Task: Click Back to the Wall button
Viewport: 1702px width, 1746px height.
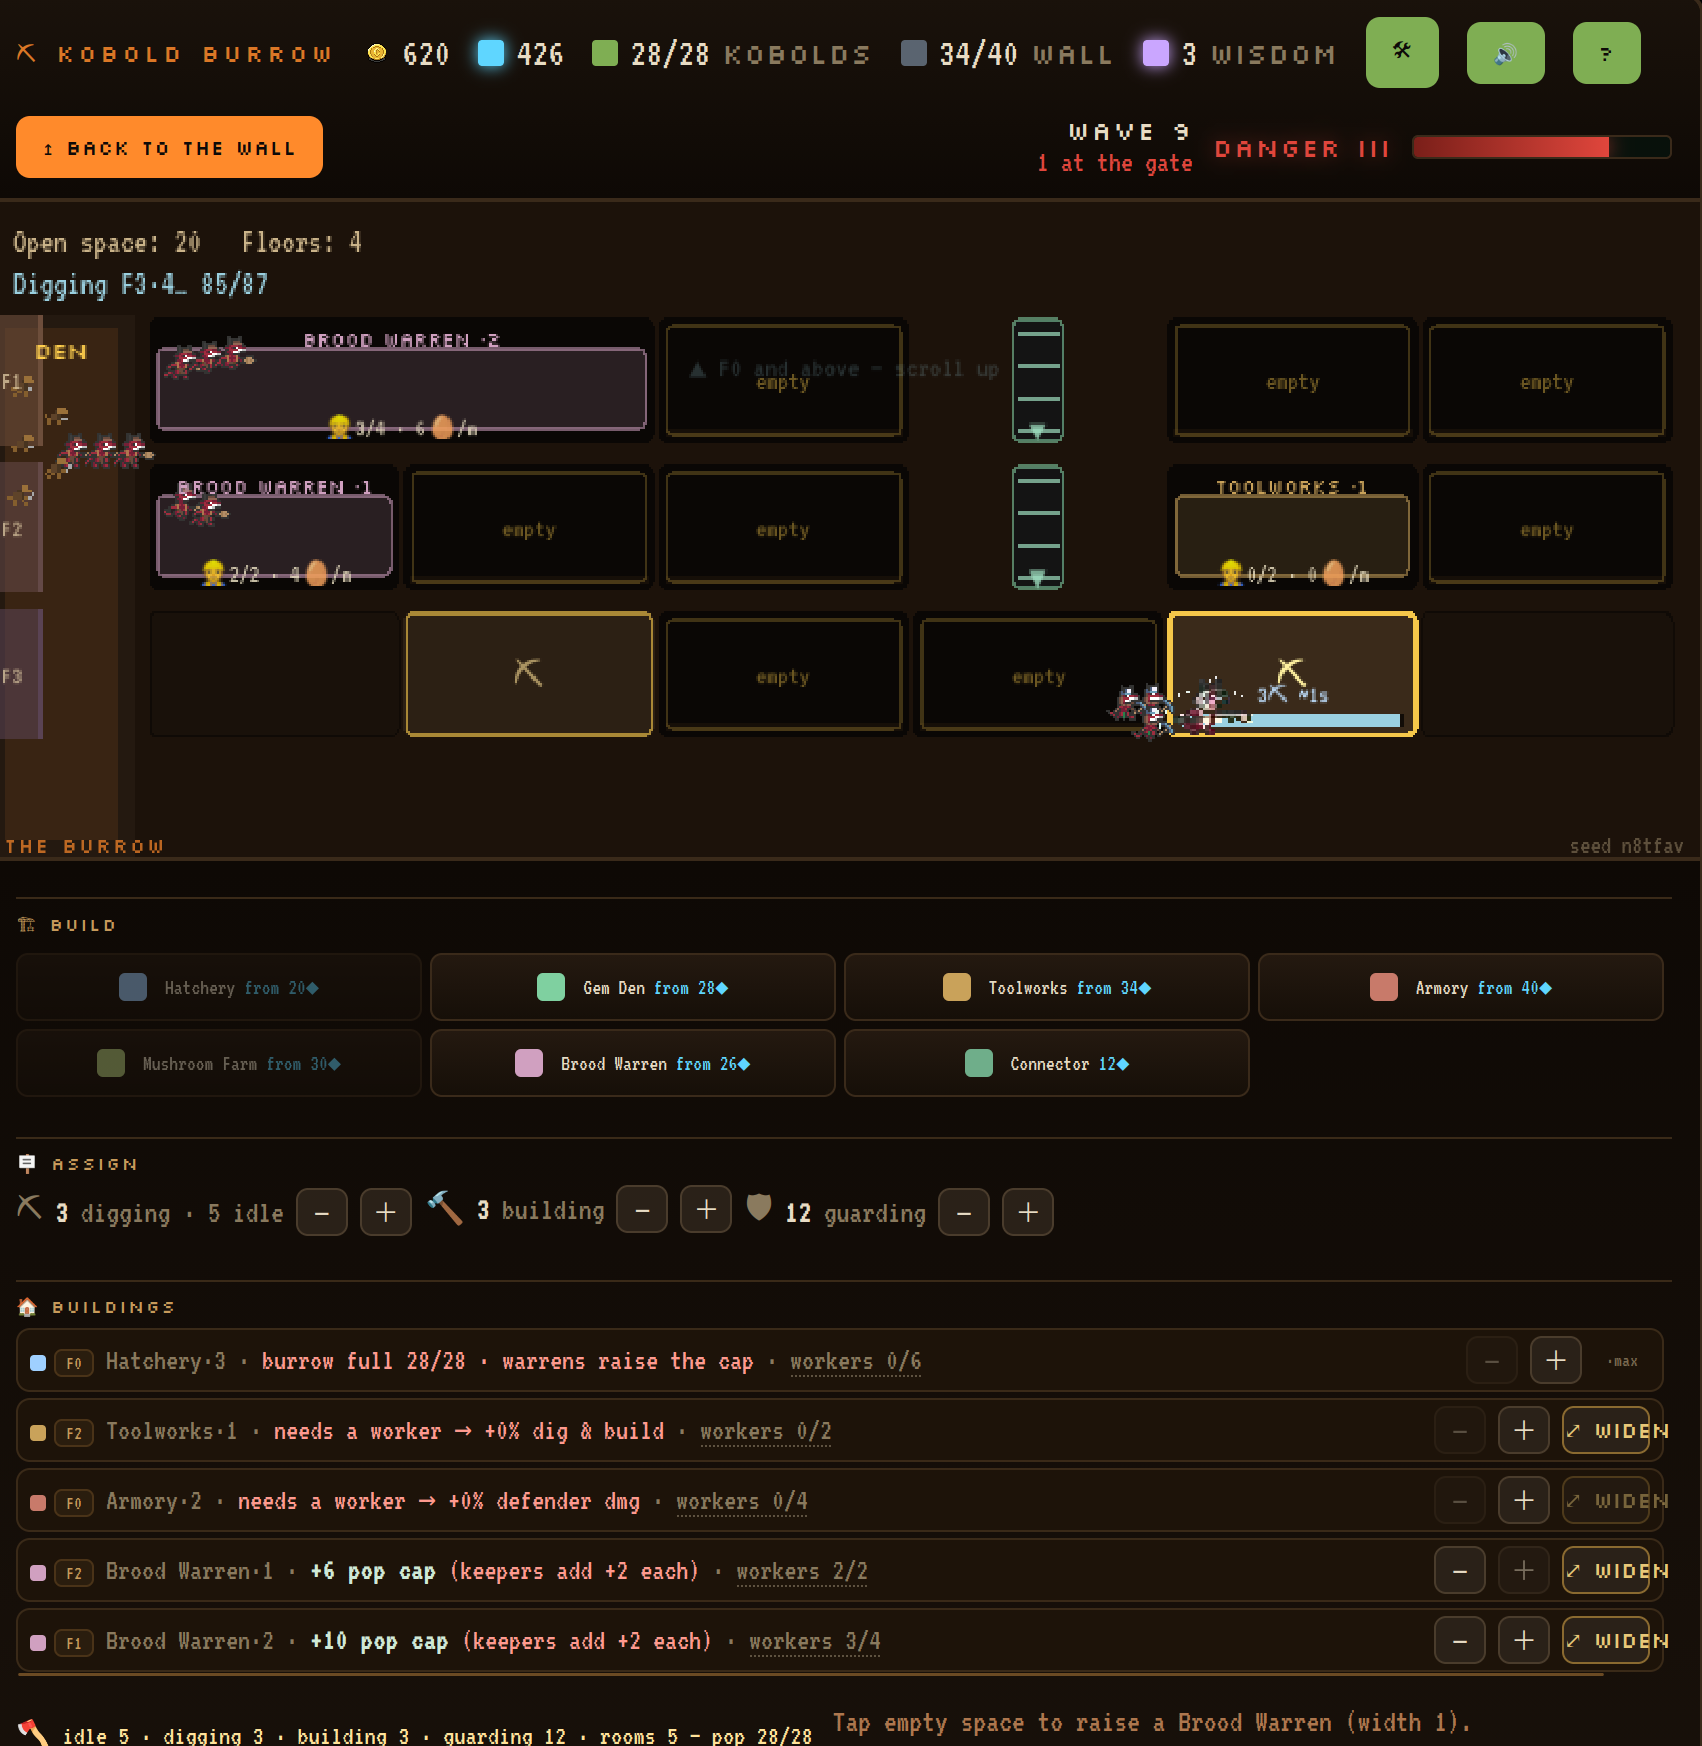Action: (x=169, y=147)
